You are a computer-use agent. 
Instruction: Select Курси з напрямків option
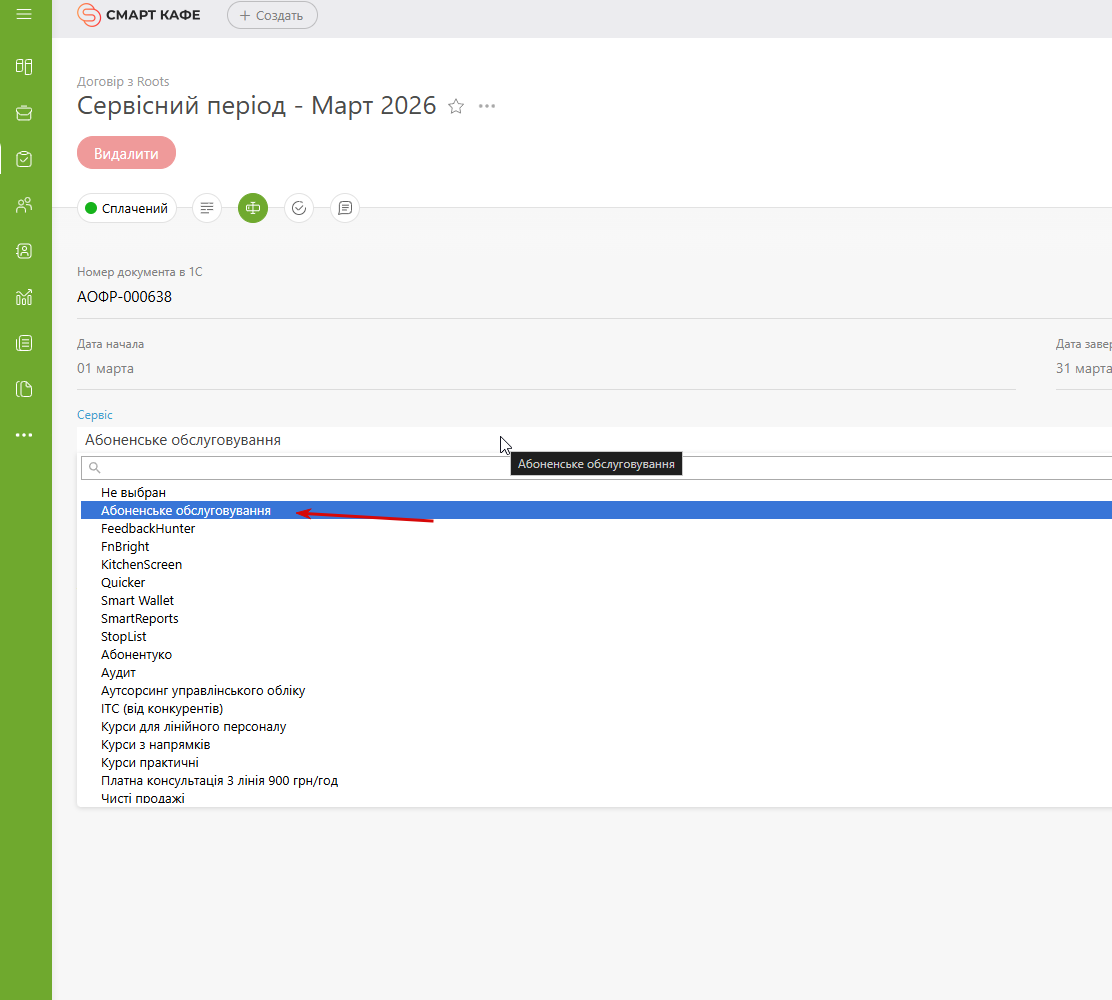click(x=596, y=745)
